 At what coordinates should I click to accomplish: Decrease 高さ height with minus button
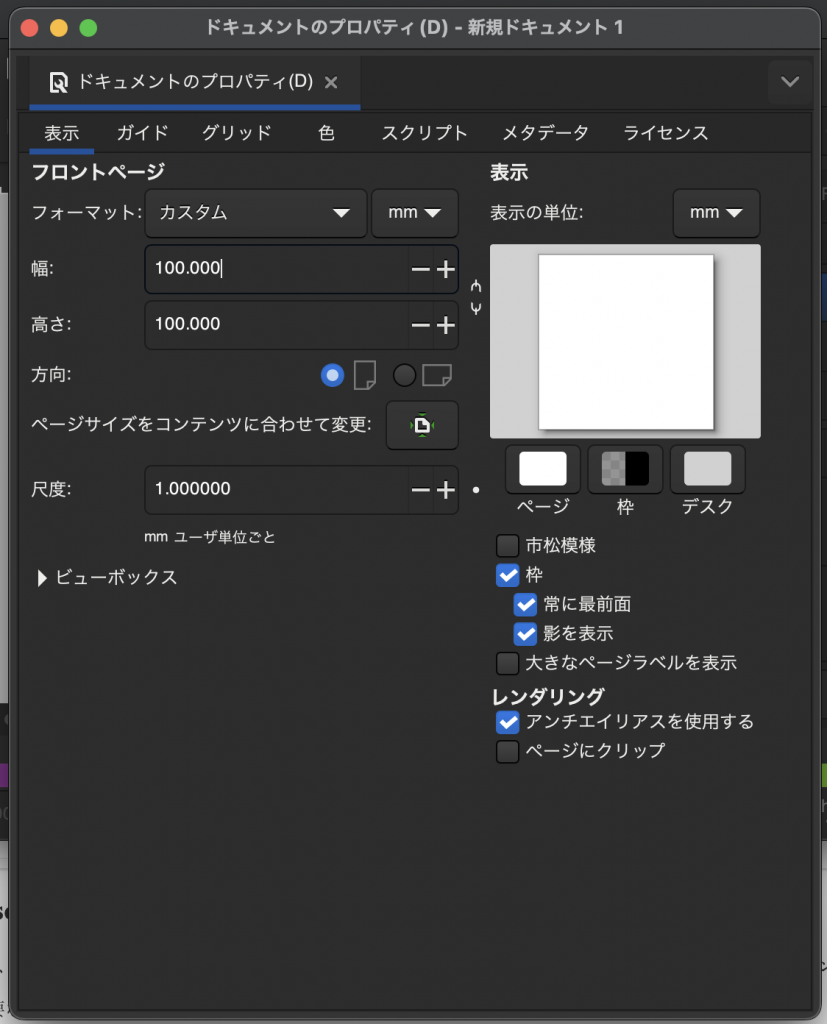point(421,325)
